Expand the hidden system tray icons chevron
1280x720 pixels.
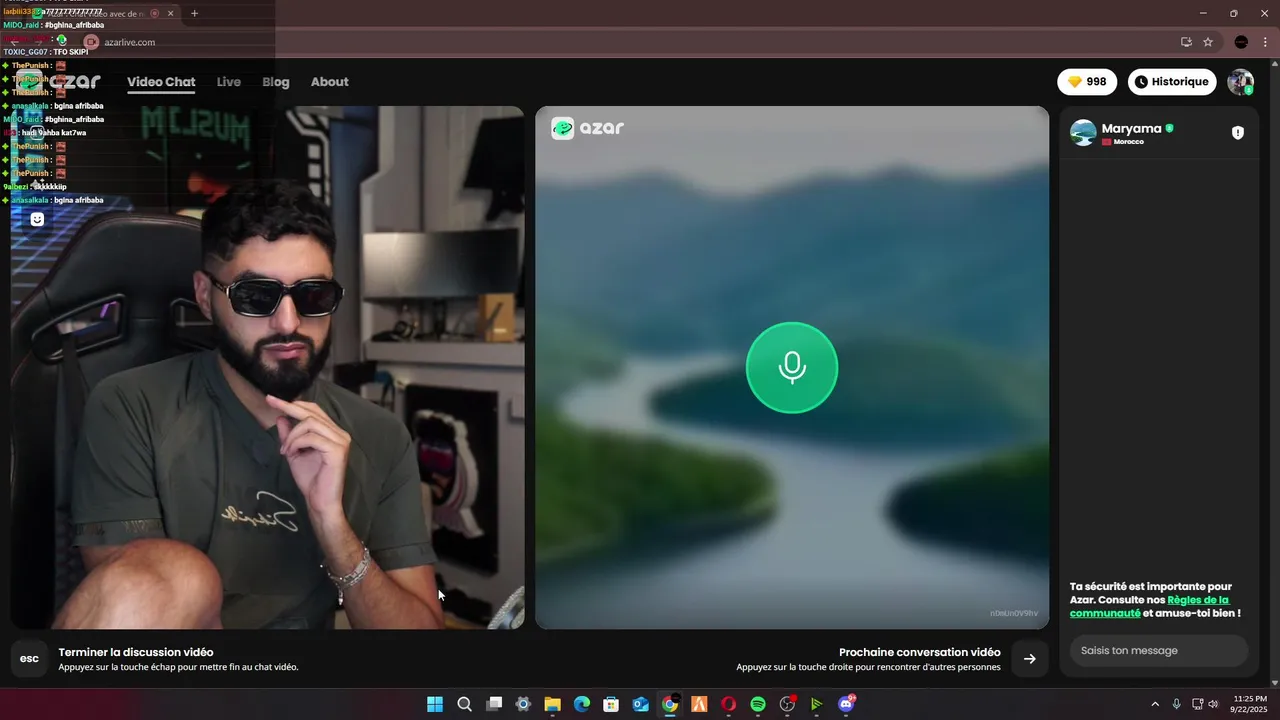(x=1155, y=704)
